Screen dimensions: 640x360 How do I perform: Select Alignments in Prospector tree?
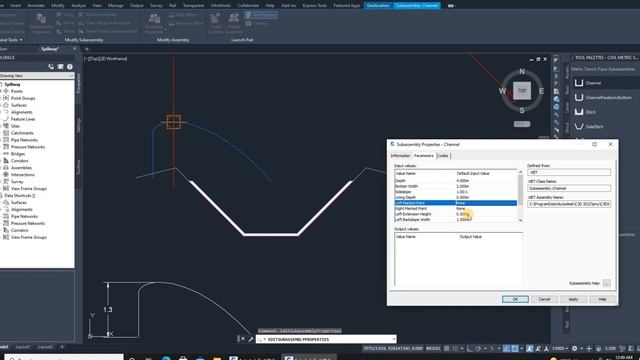[22, 112]
